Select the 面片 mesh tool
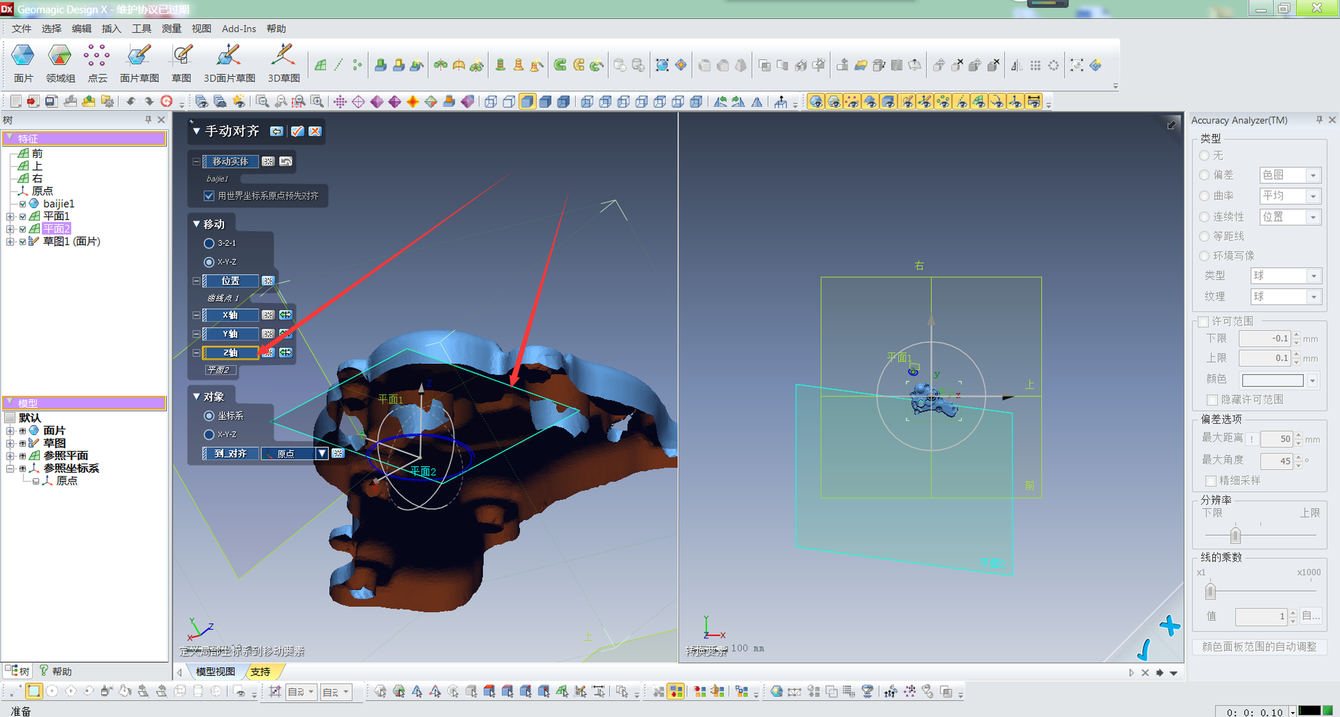Screen dimensions: 1340x717 (x=23, y=62)
